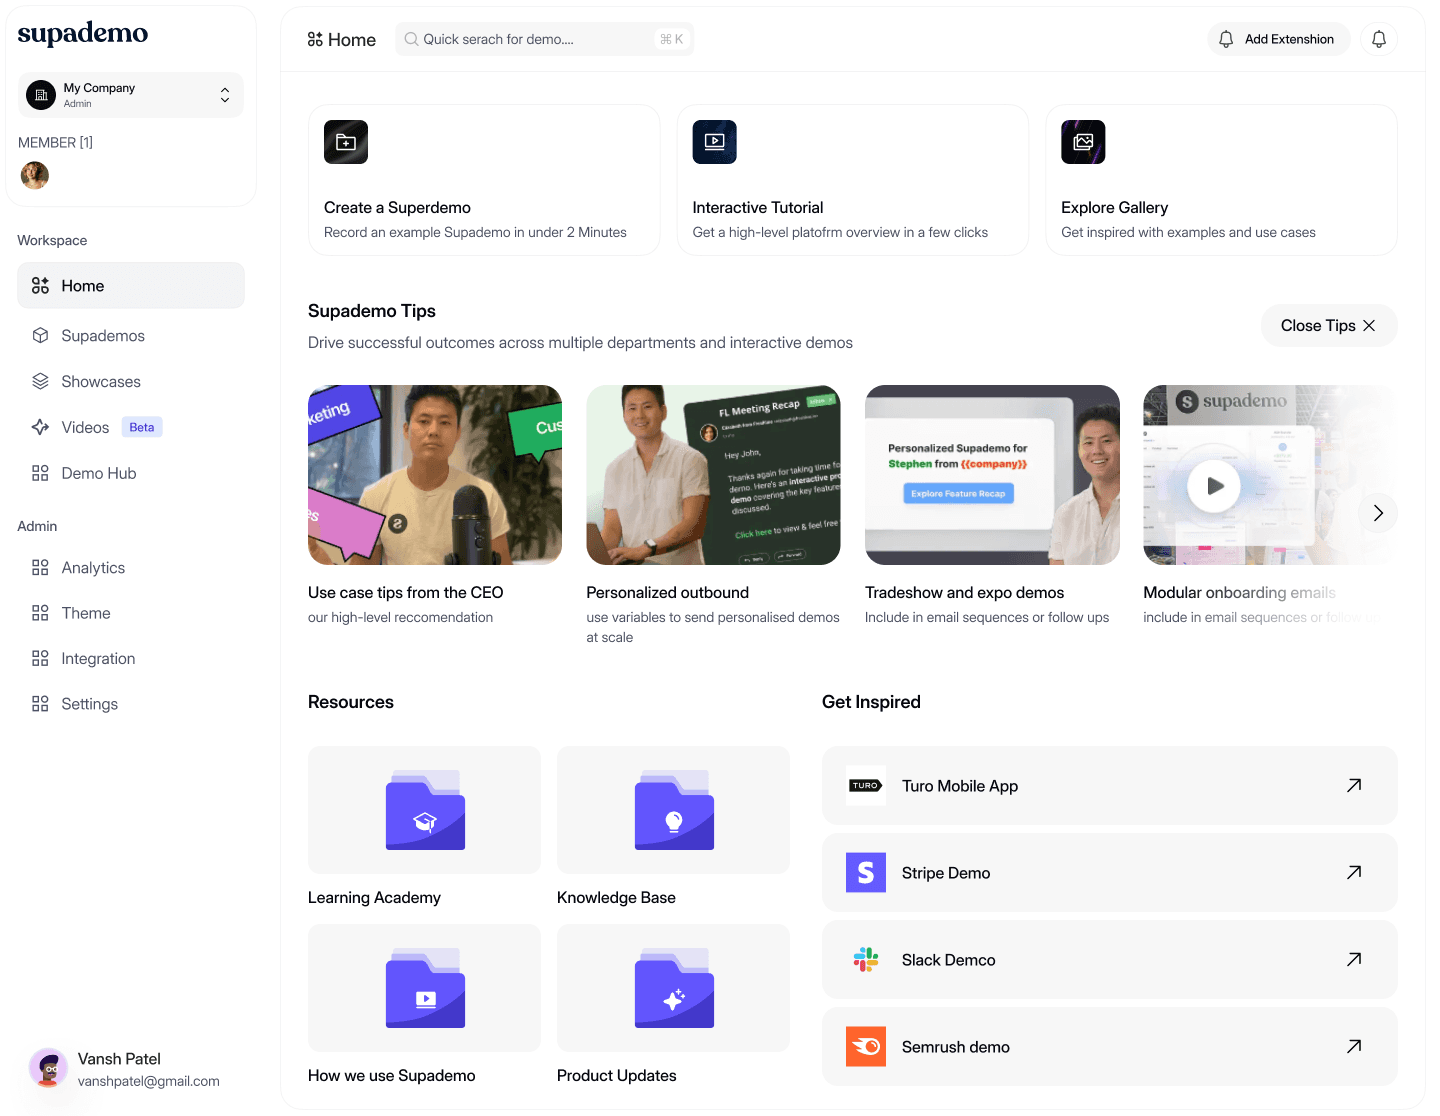Click the Stripe Demo row title
The height and width of the screenshot is (1116, 1440).
(946, 873)
